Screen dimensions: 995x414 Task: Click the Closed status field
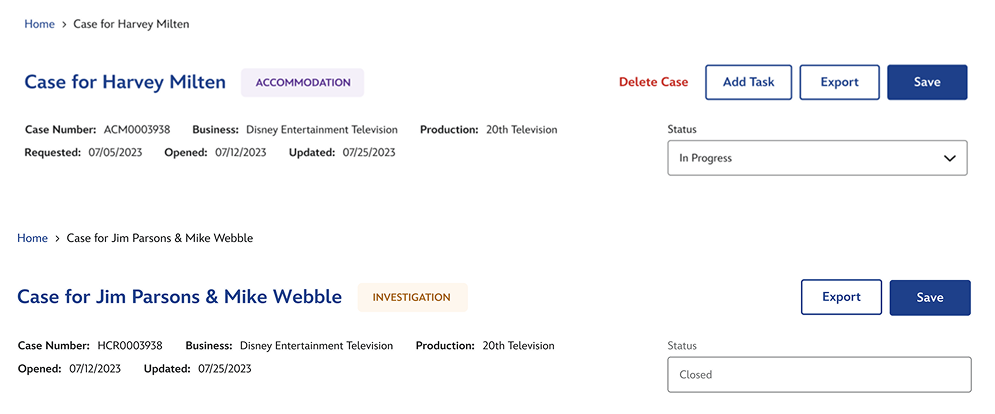(x=818, y=375)
